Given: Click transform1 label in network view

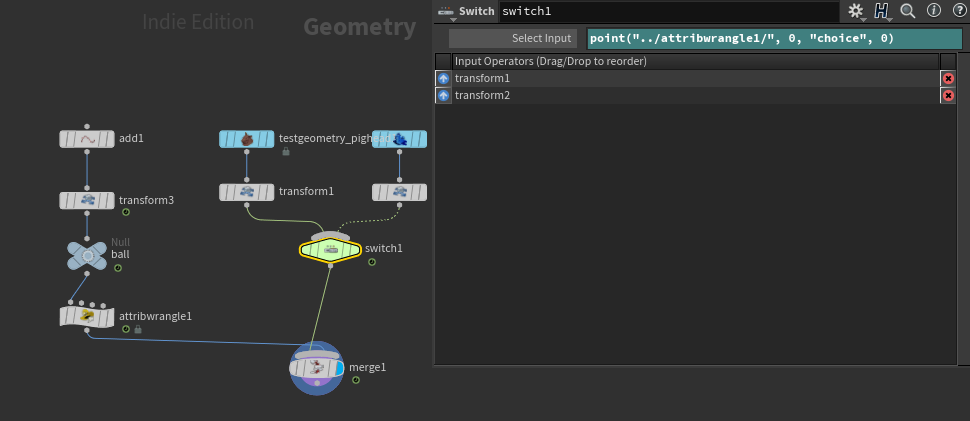Looking at the screenshot, I should point(306,192).
